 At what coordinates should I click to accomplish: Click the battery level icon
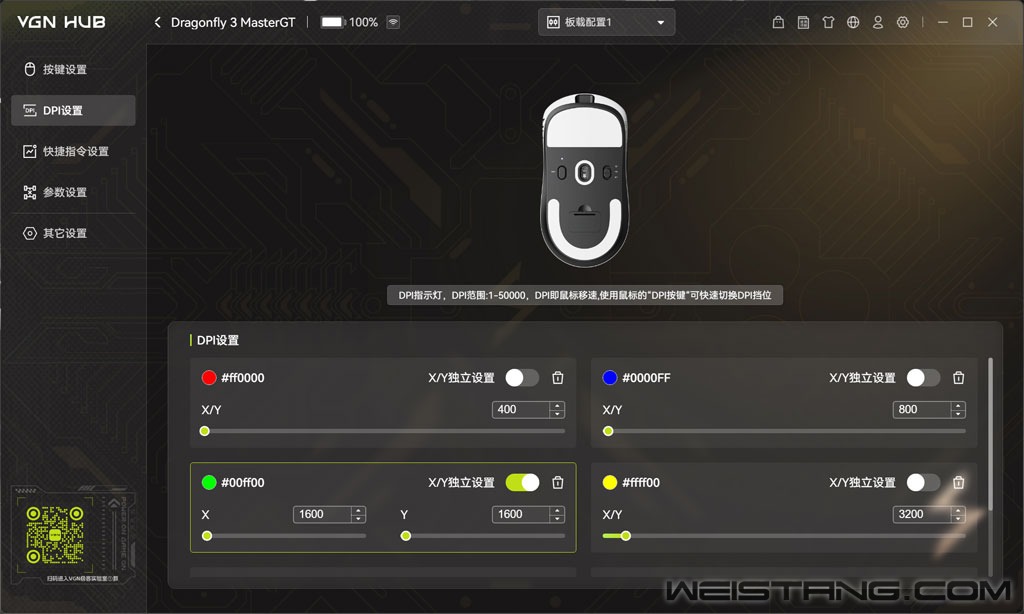point(332,22)
